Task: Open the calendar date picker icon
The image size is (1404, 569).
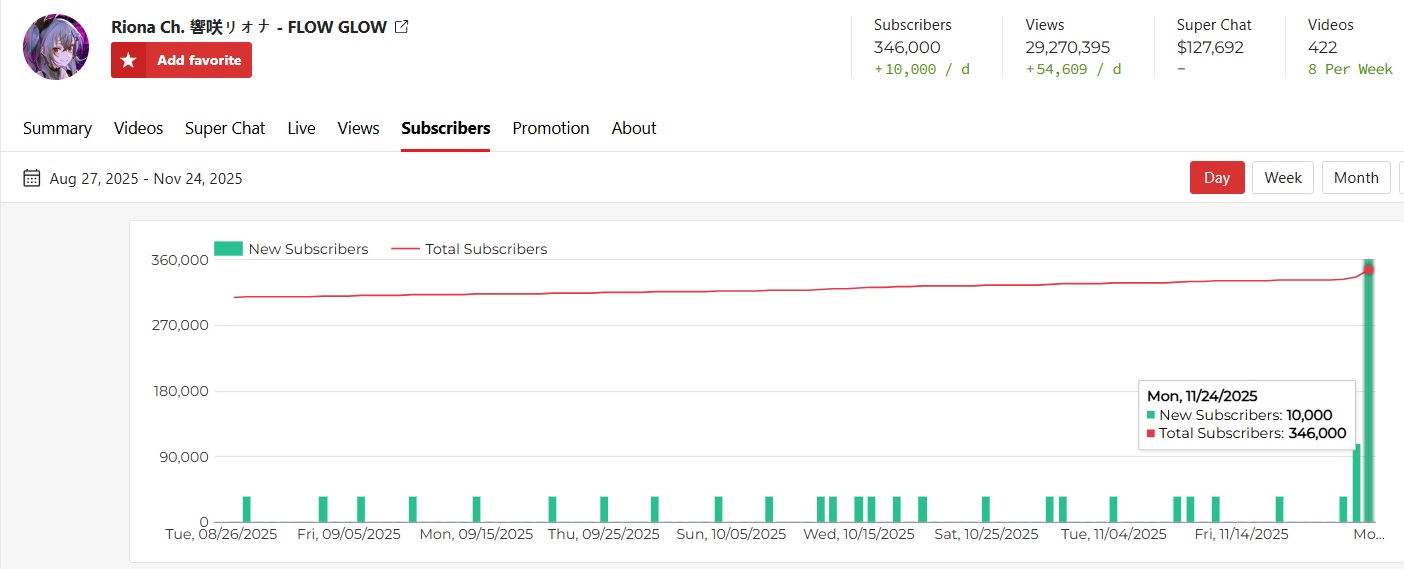Action: click(32, 178)
